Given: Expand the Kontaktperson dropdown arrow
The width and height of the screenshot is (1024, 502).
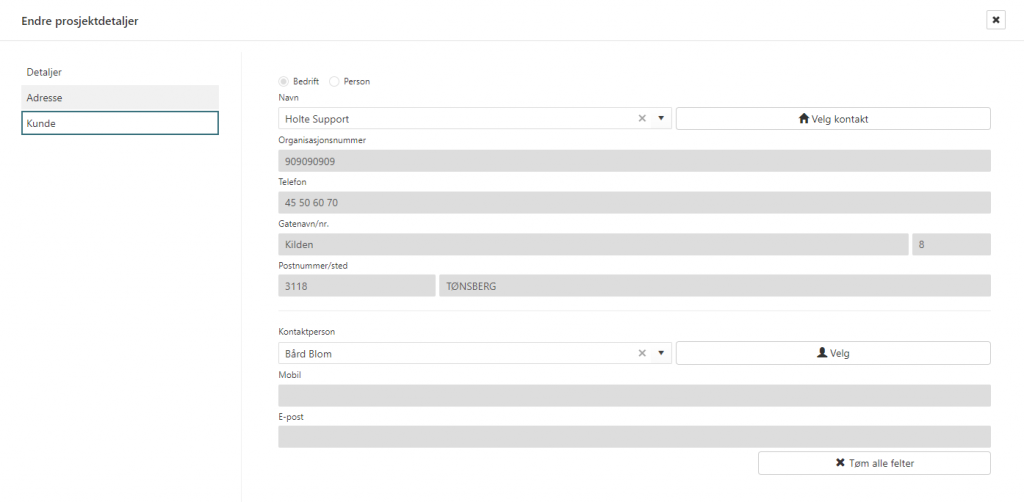Looking at the screenshot, I should click(661, 353).
